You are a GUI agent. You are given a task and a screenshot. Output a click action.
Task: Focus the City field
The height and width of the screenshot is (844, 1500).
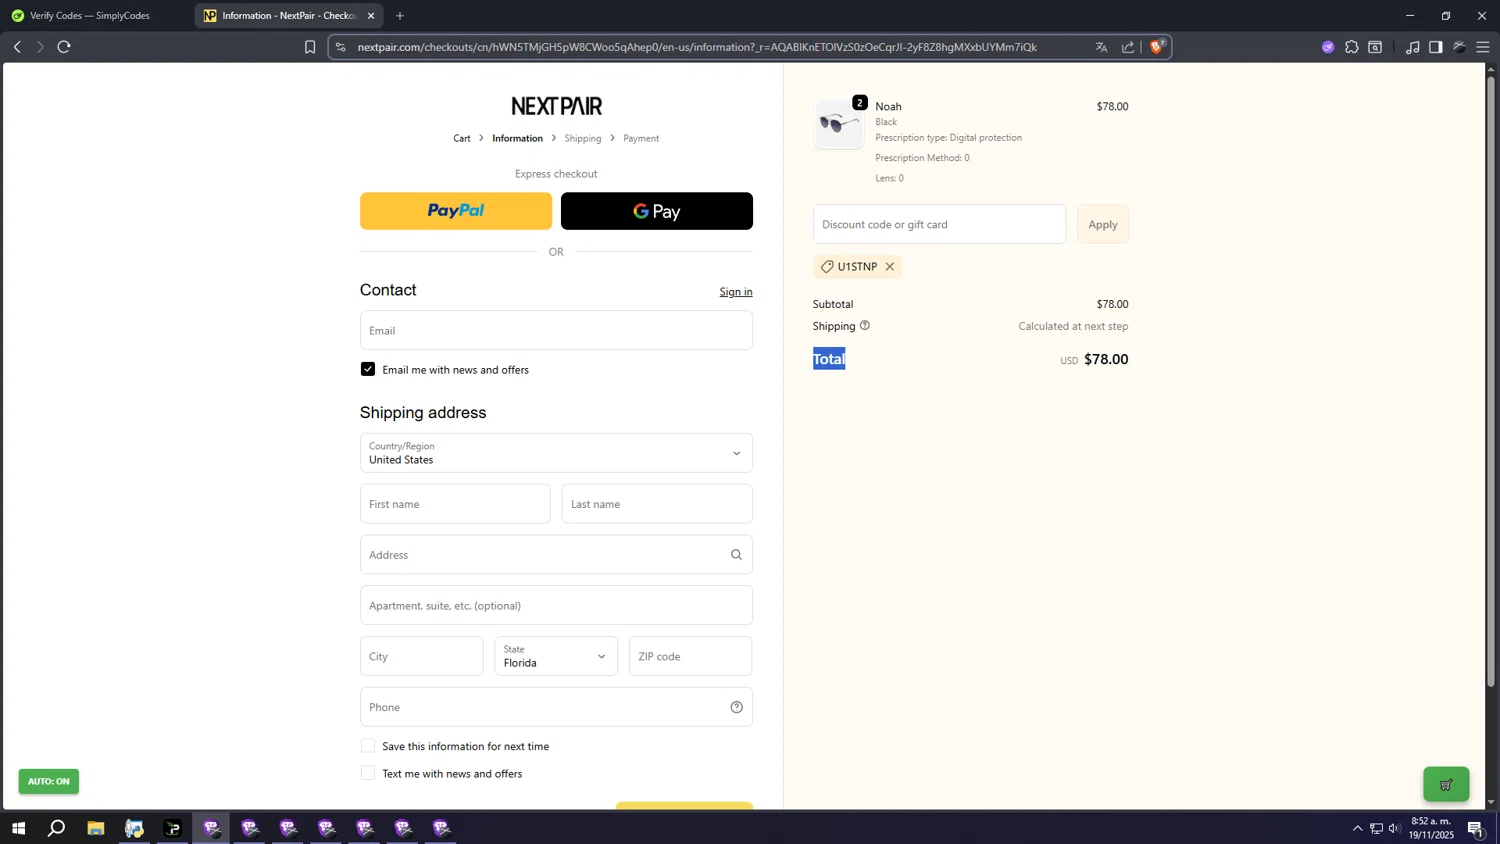(x=422, y=656)
